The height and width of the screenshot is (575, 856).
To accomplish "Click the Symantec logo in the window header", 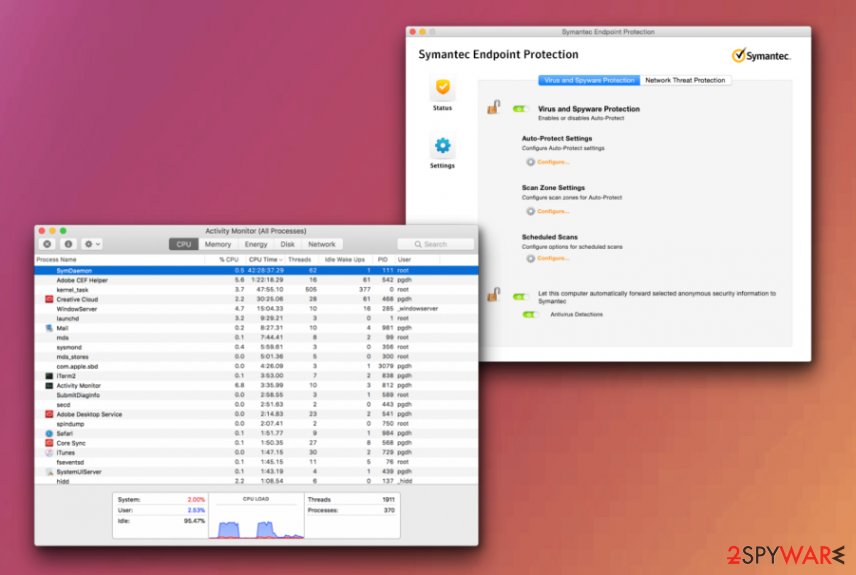I will click(761, 56).
